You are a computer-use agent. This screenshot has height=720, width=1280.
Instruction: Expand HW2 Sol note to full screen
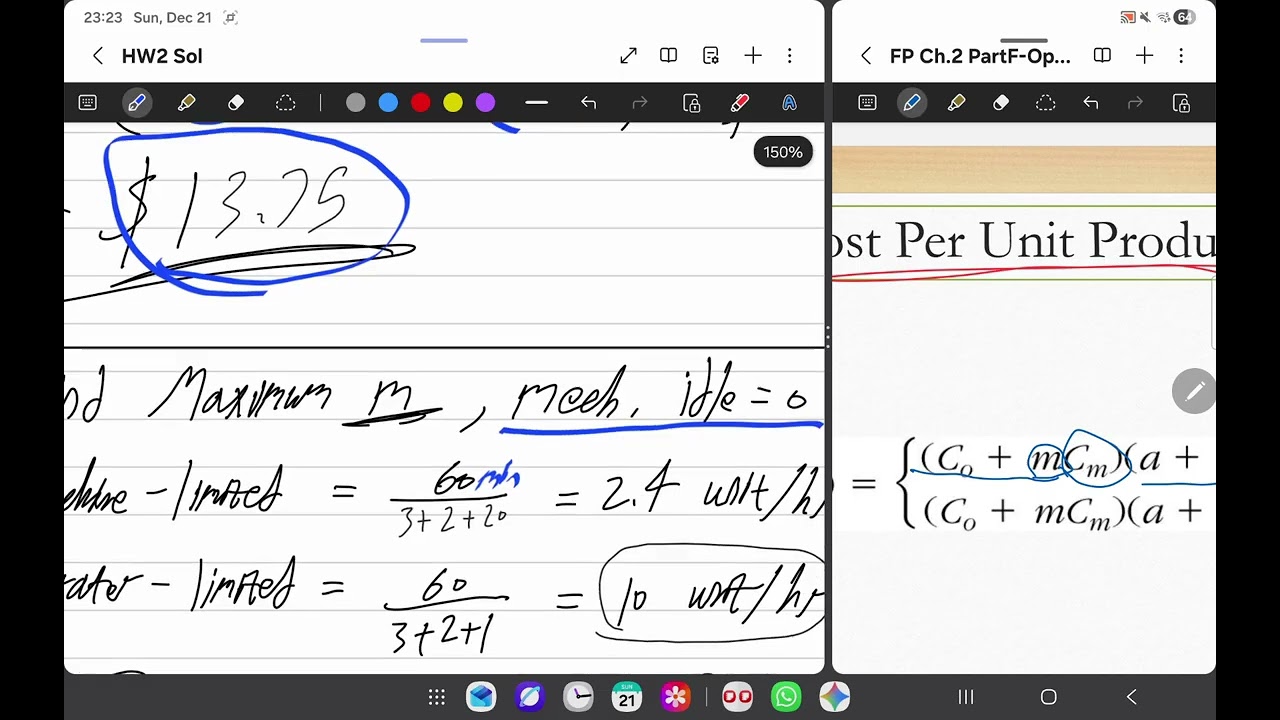pos(628,56)
